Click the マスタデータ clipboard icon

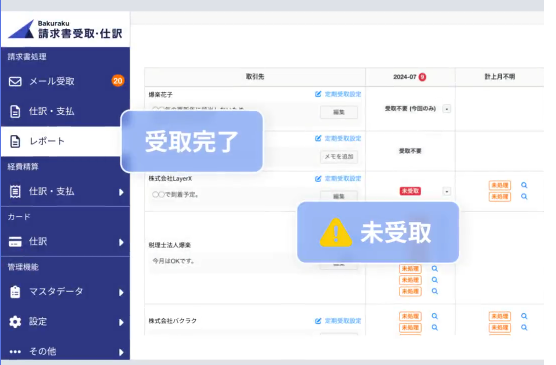[15, 292]
